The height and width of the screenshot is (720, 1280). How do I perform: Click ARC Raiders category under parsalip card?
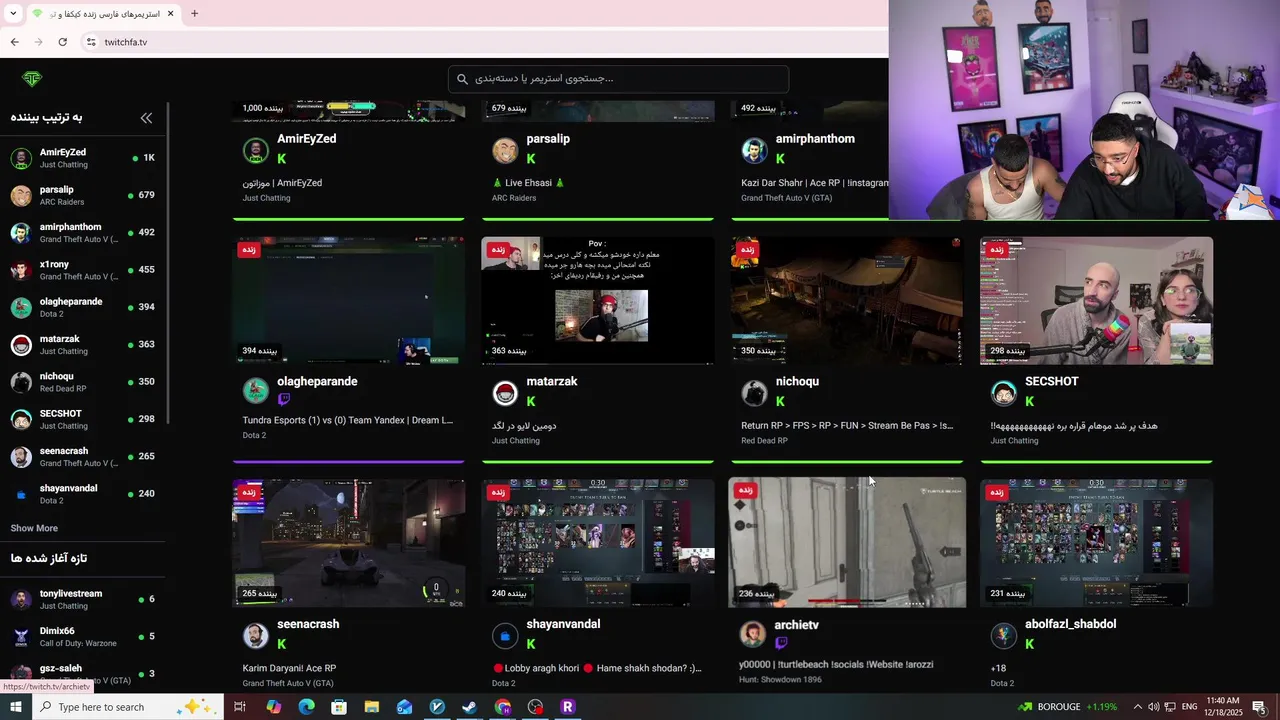click(514, 198)
